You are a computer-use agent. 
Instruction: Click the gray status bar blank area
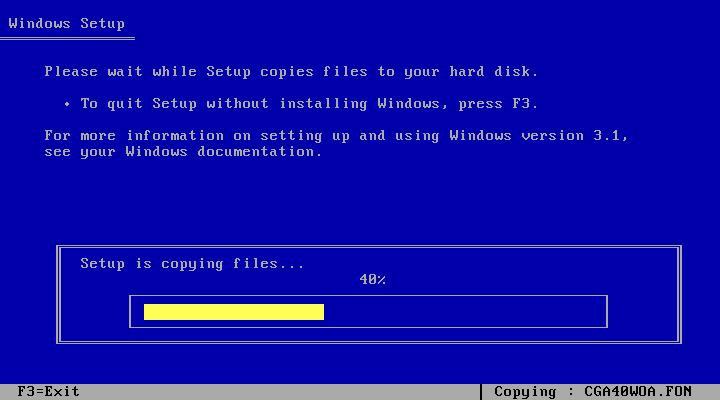point(279,392)
